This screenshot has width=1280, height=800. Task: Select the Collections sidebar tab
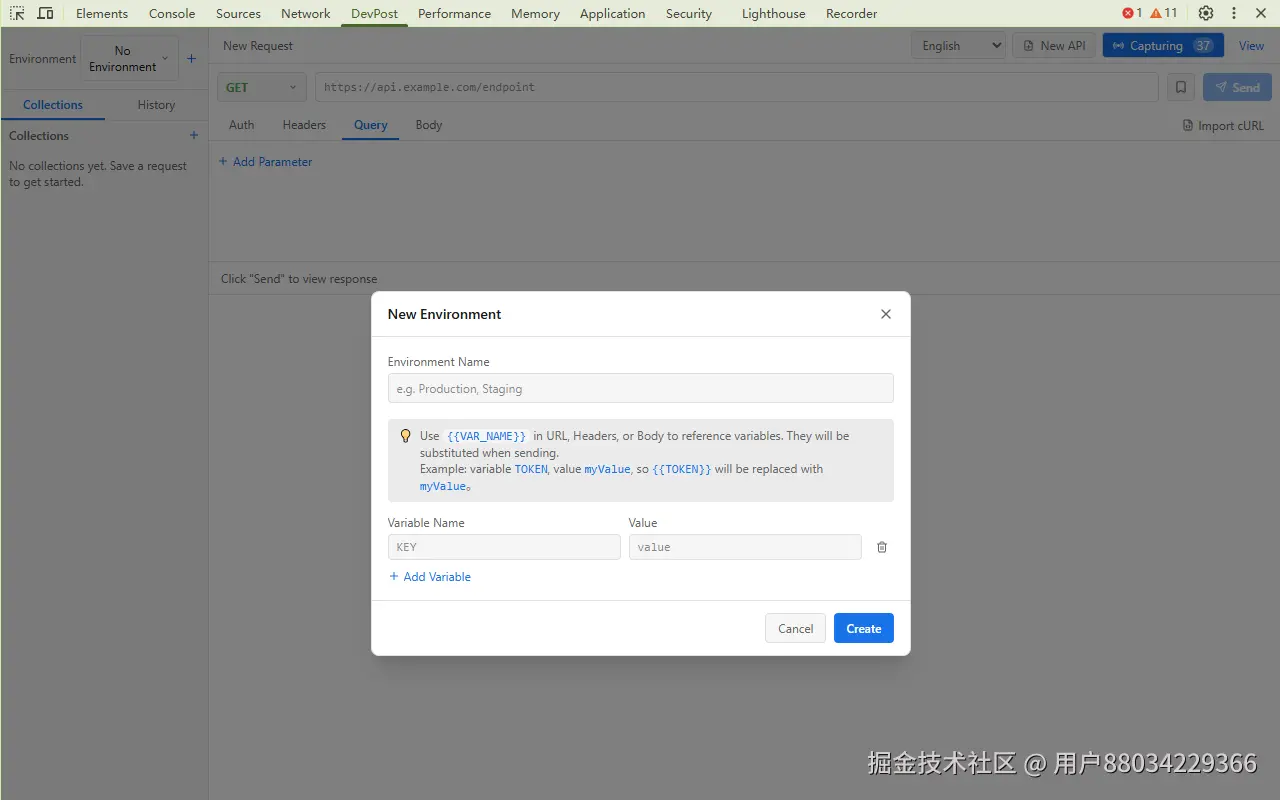click(53, 105)
